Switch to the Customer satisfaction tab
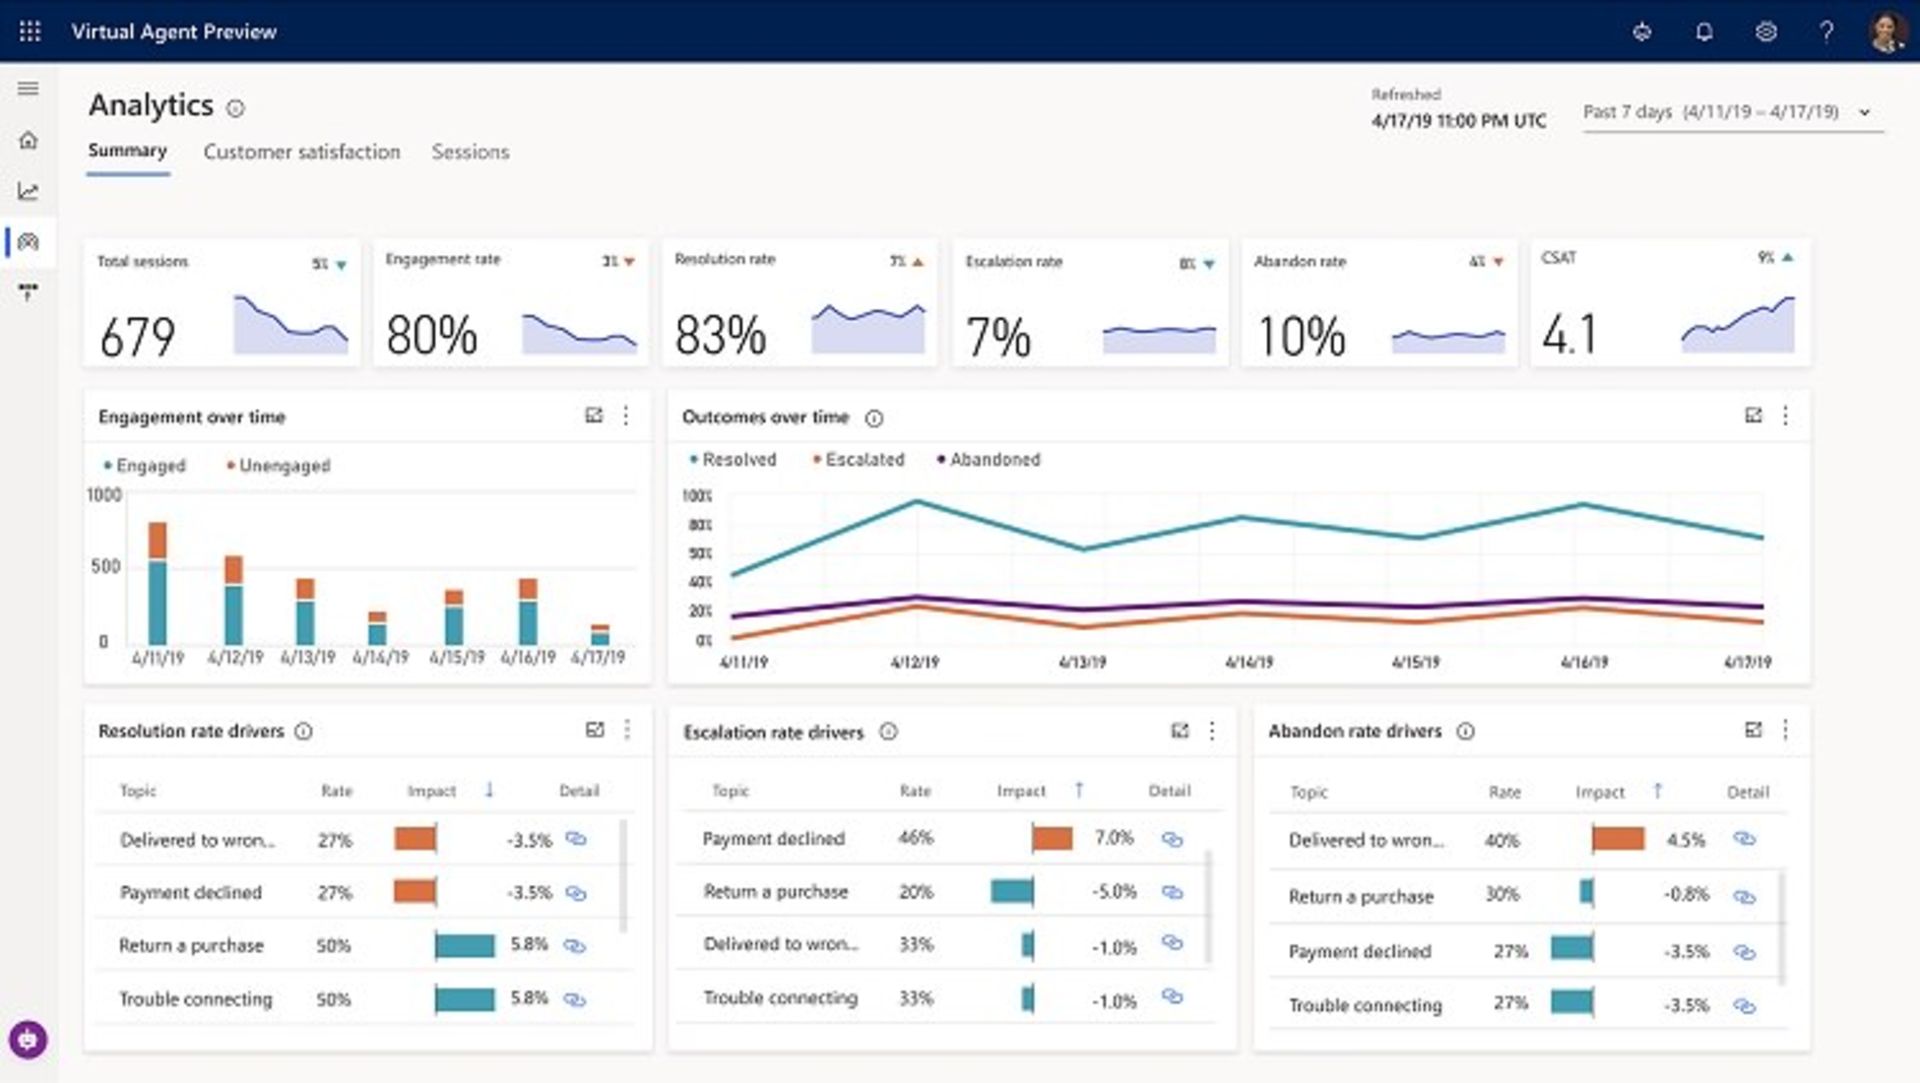The image size is (1920, 1083). 301,152
